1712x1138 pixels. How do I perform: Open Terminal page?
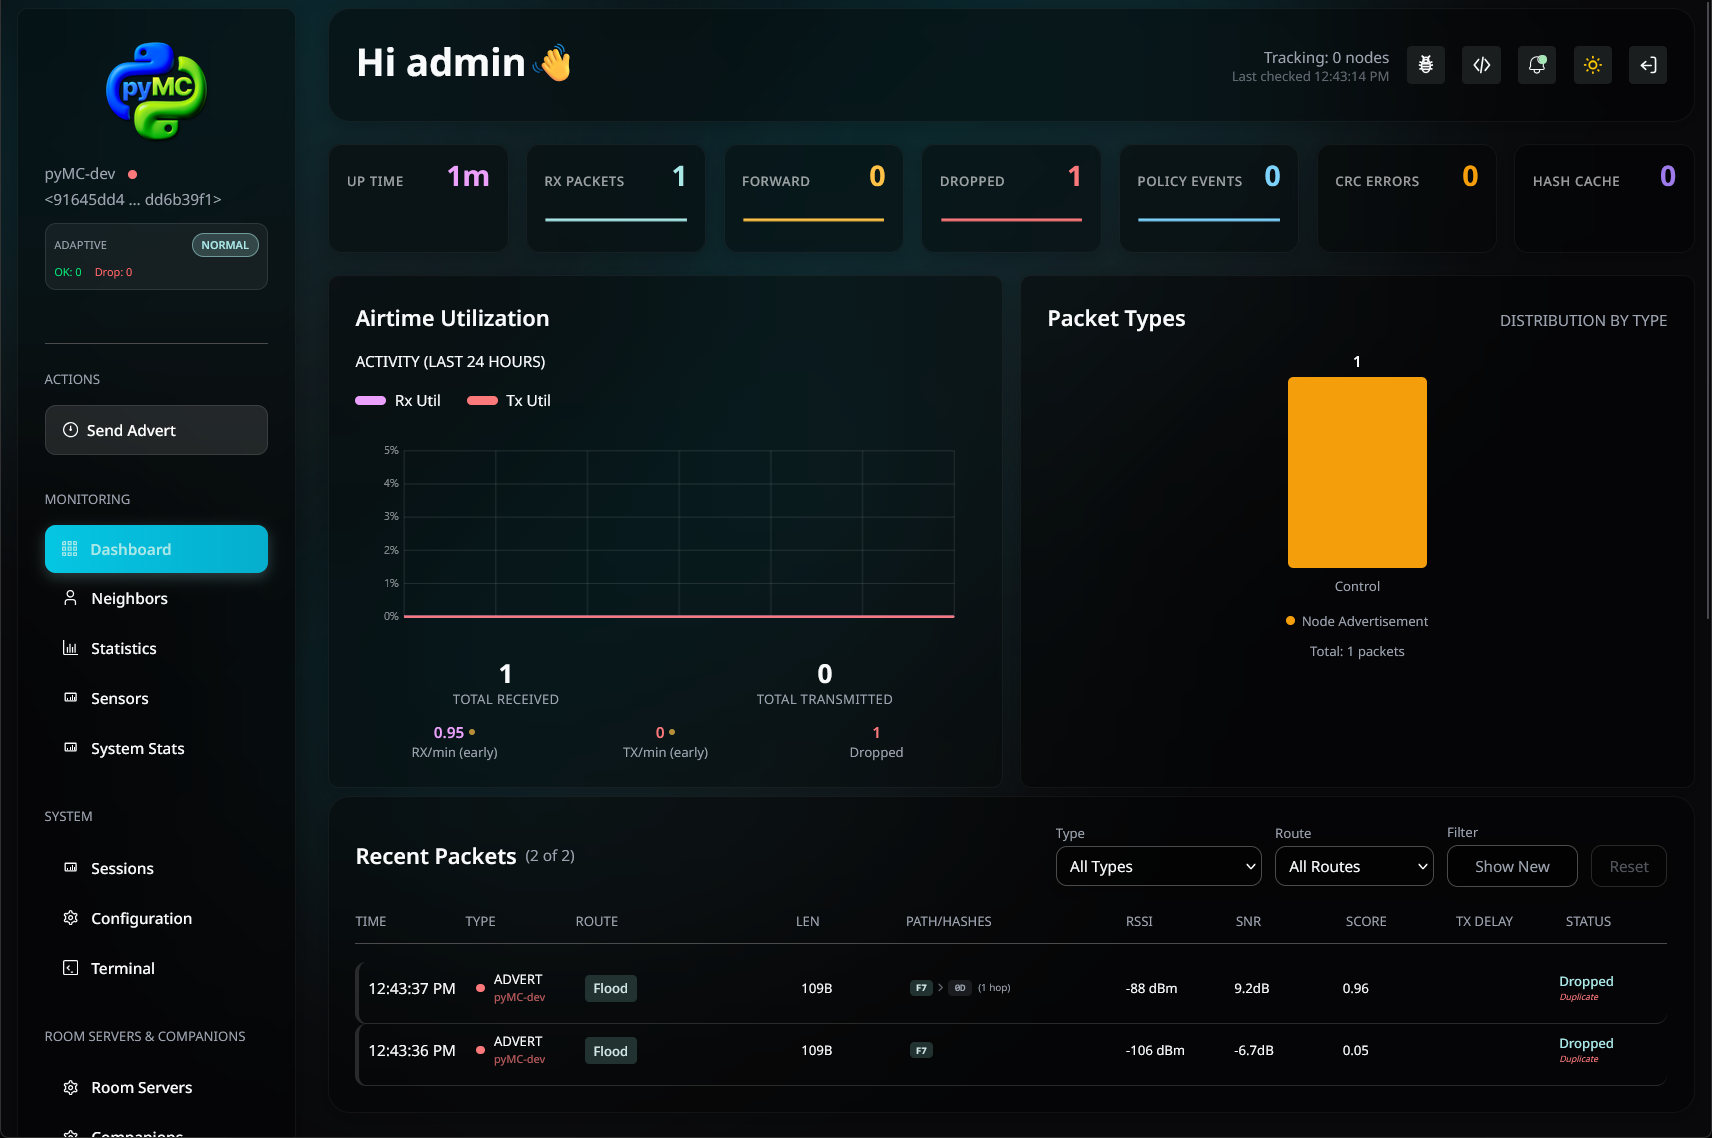156,968
